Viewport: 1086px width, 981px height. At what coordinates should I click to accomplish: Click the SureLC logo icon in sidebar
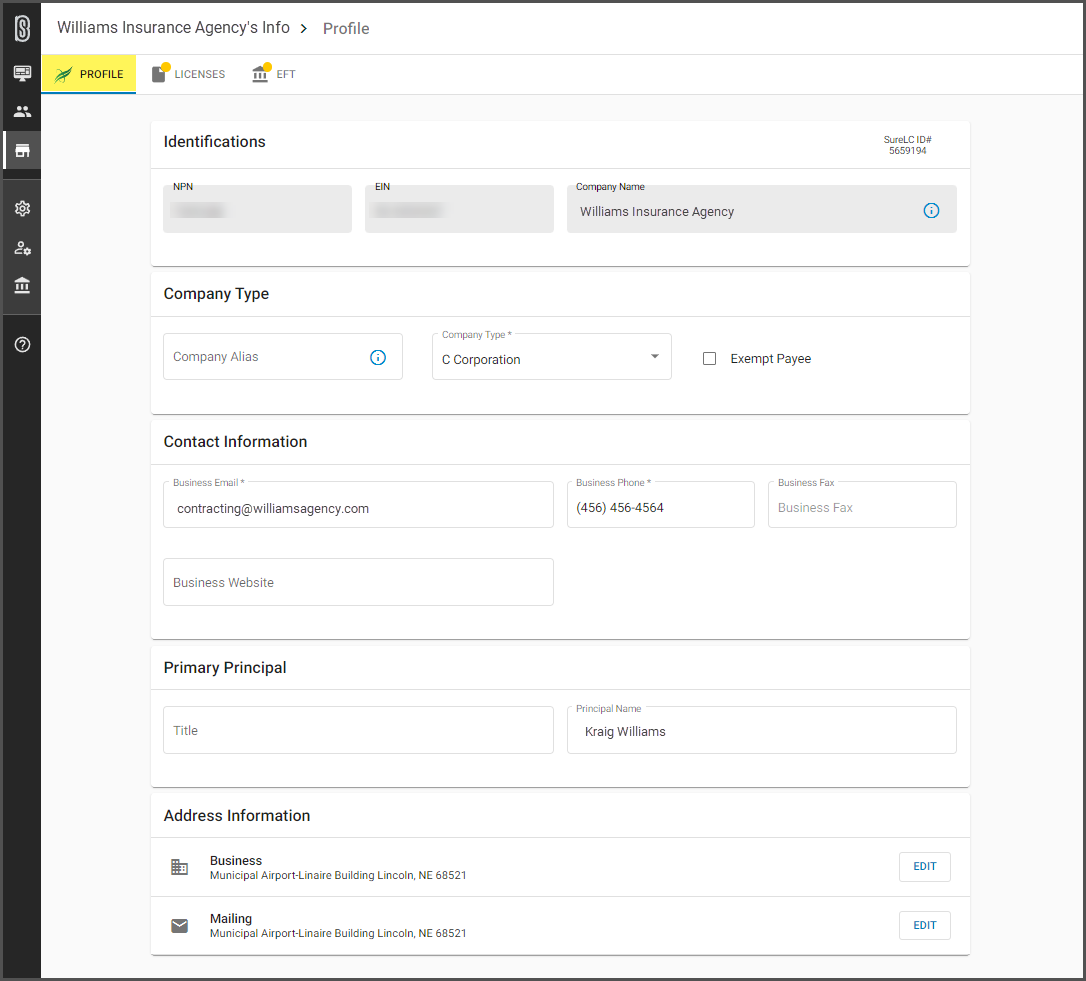22,28
